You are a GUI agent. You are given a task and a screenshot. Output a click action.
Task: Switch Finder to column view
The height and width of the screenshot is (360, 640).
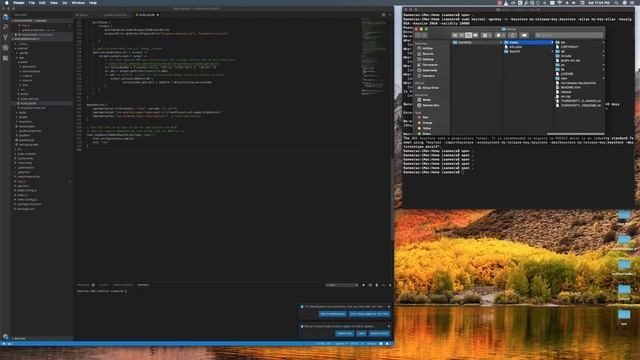[469, 36]
